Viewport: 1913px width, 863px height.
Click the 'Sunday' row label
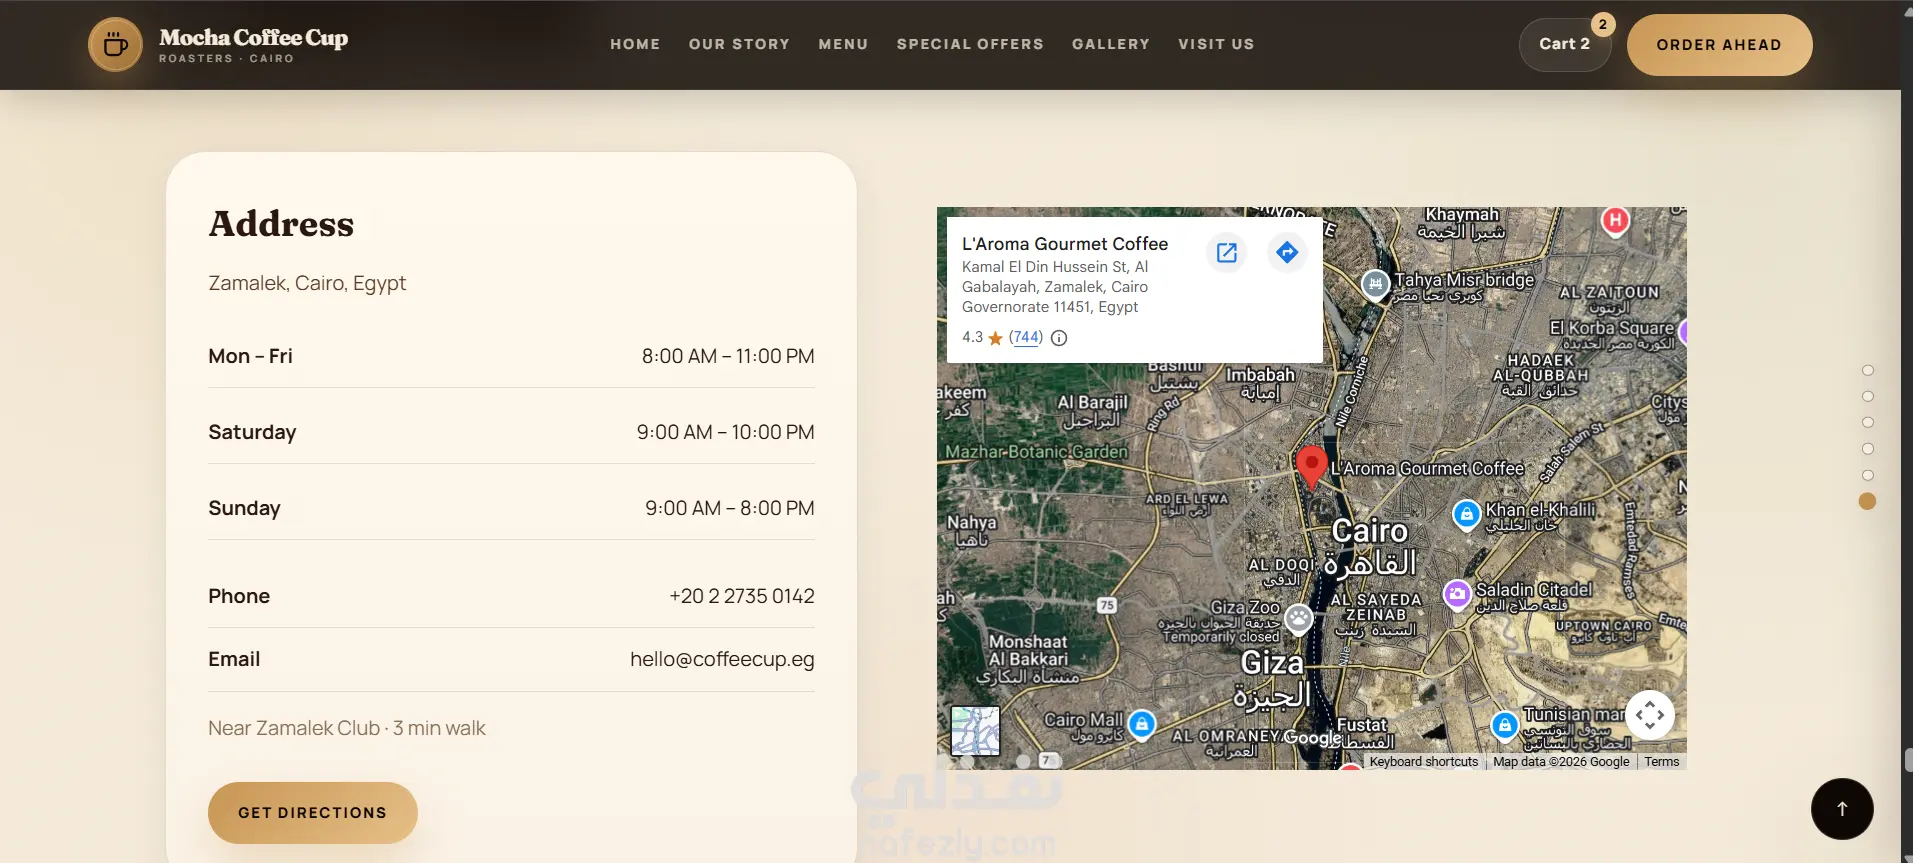(x=244, y=508)
